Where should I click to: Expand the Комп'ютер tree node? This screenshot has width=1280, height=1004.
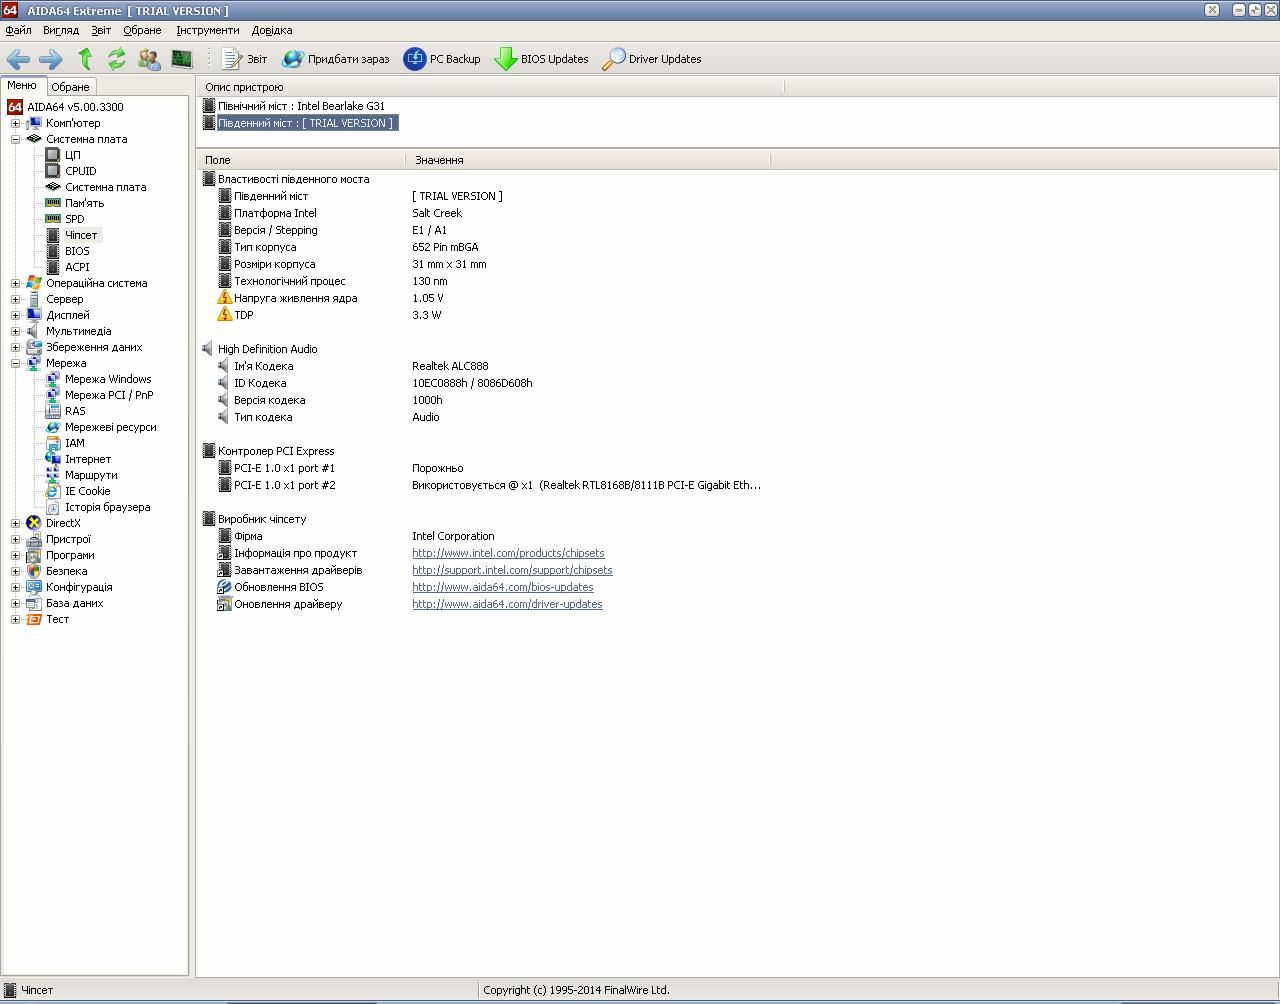coord(15,123)
